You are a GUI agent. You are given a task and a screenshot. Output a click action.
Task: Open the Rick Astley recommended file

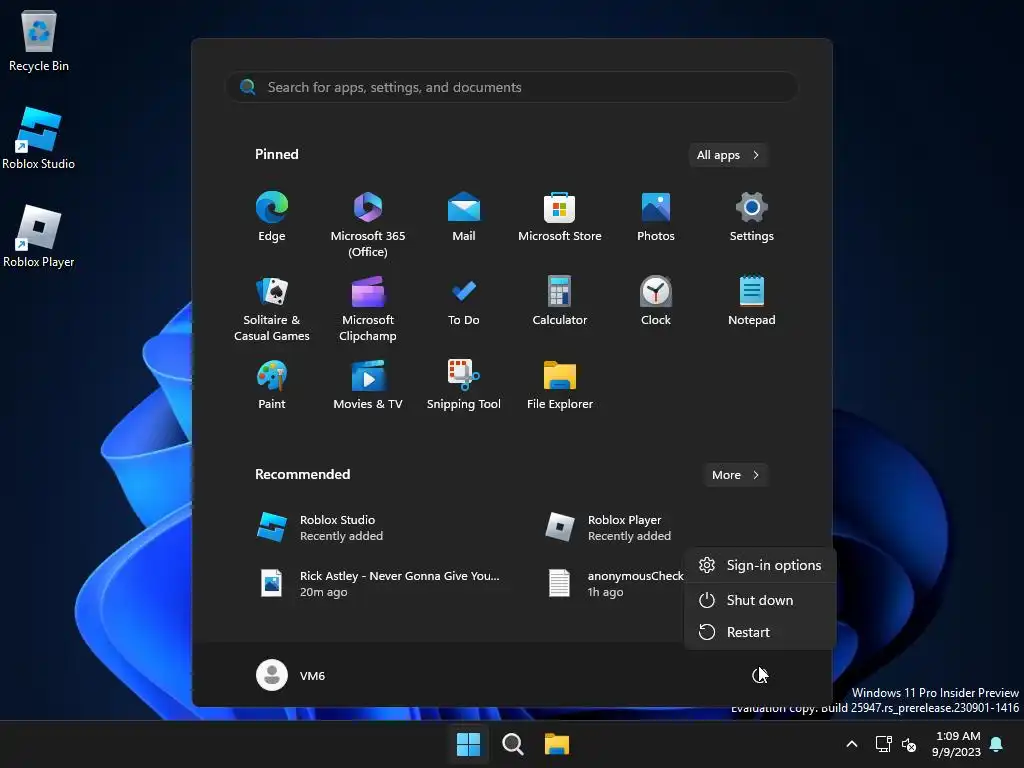point(381,584)
